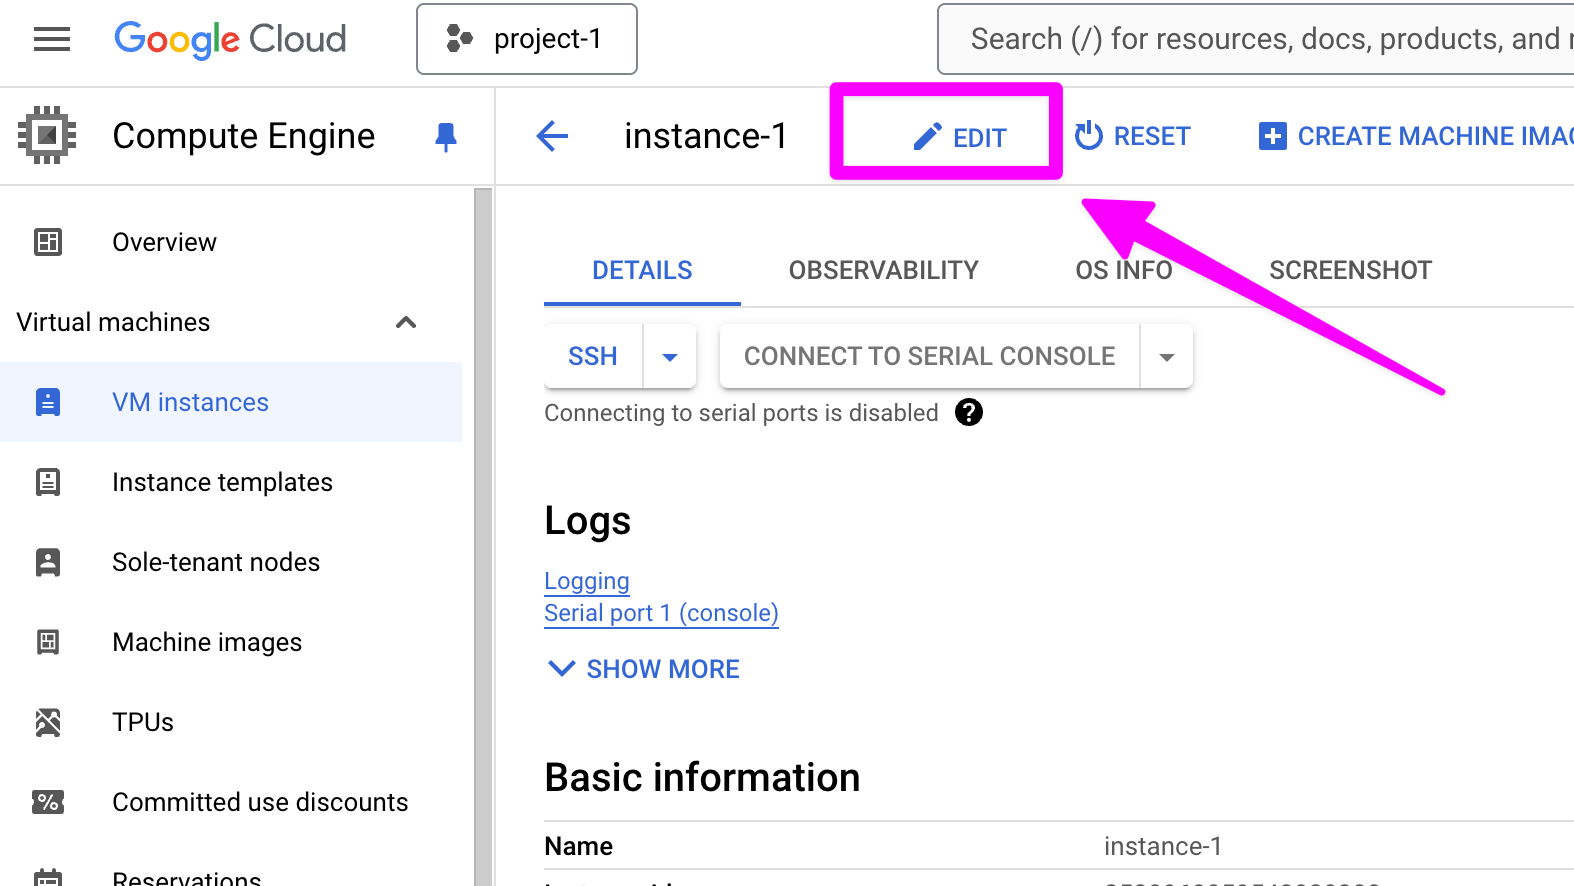Click 'Connecting to serial ports is disabled' text
This screenshot has height=886, width=1574.
(741, 413)
